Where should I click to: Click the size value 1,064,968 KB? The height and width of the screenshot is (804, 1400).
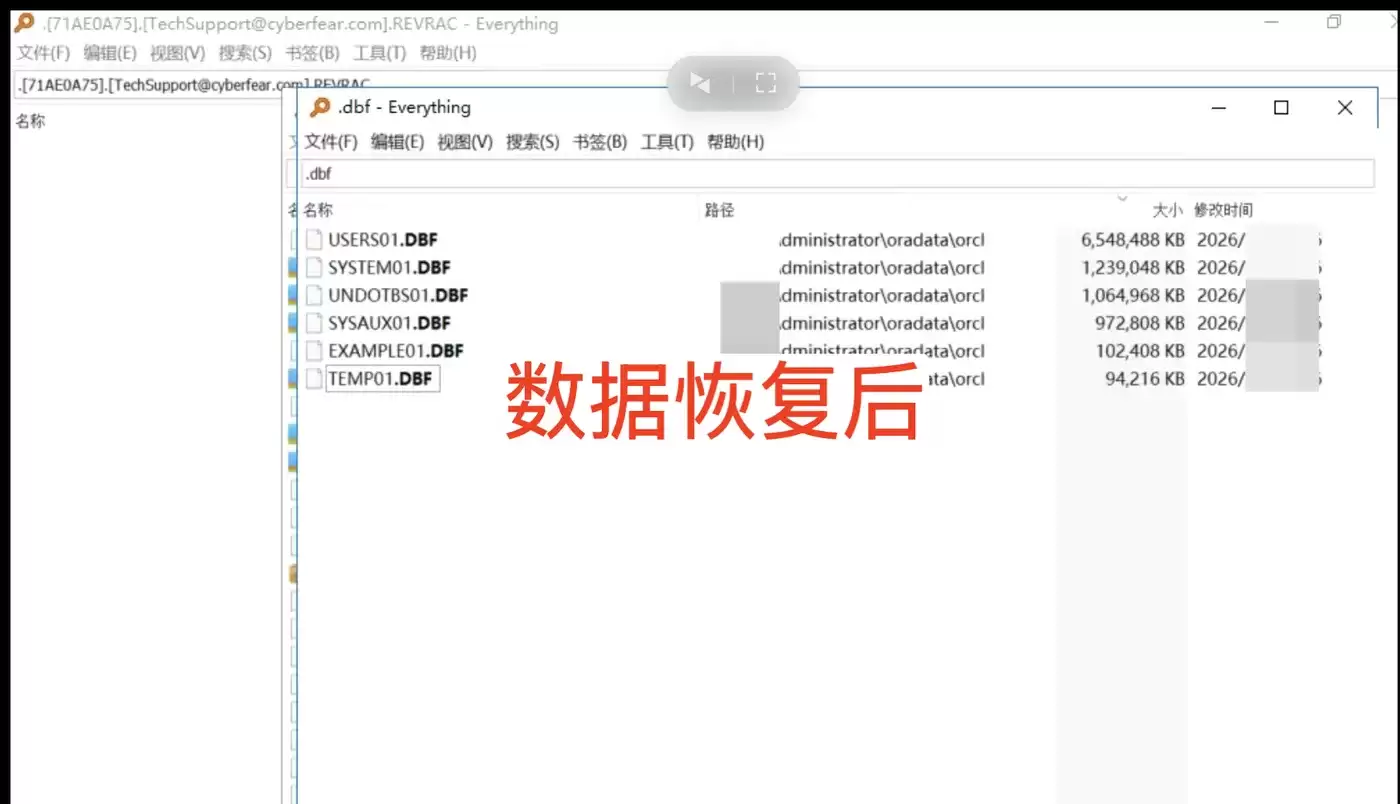pos(1133,296)
